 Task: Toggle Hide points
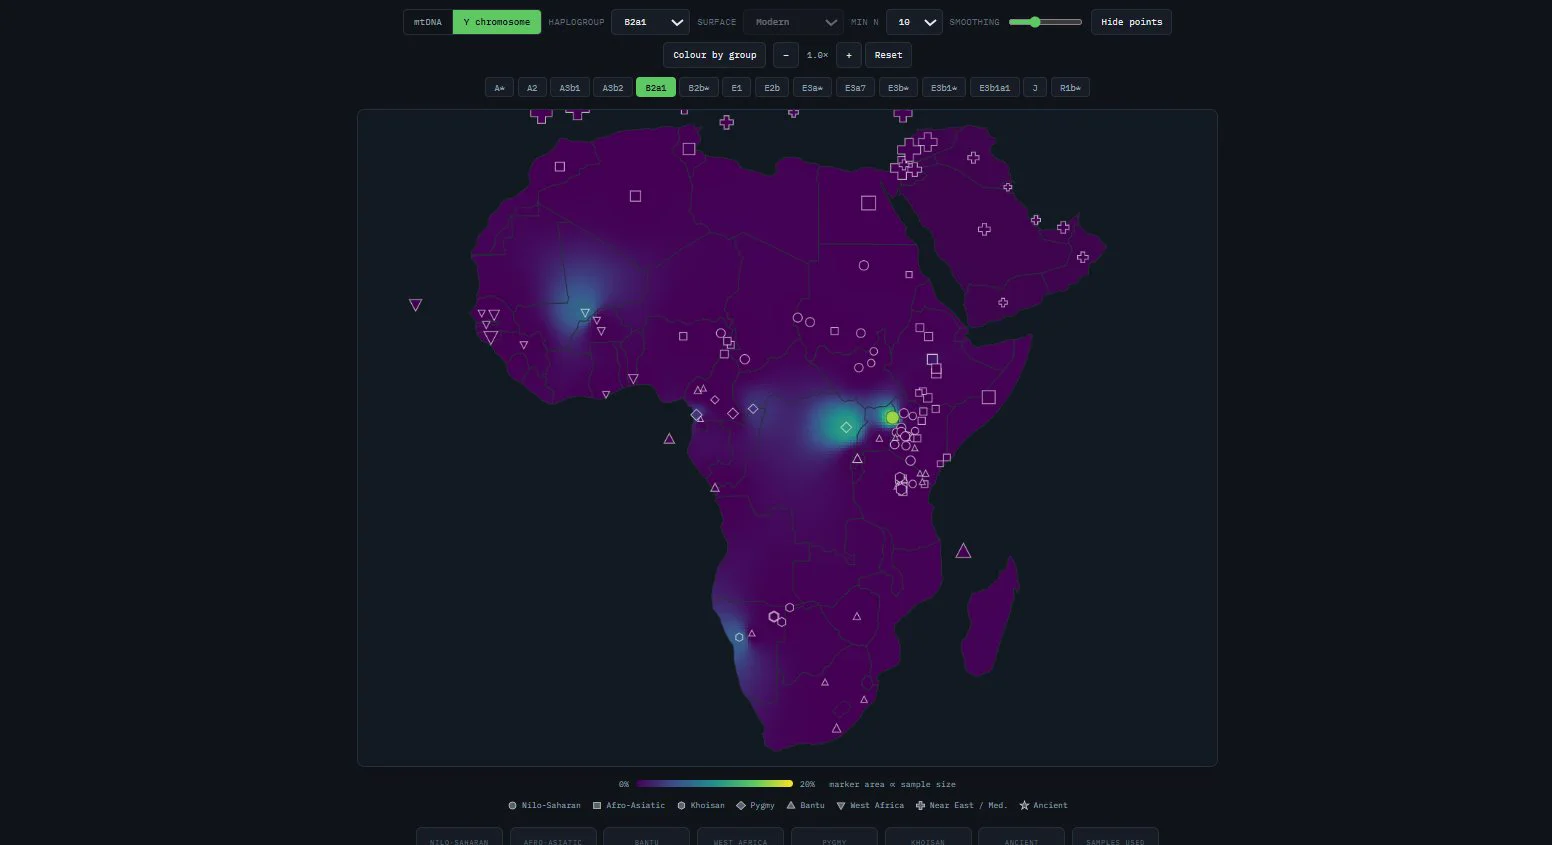[x=1131, y=22]
